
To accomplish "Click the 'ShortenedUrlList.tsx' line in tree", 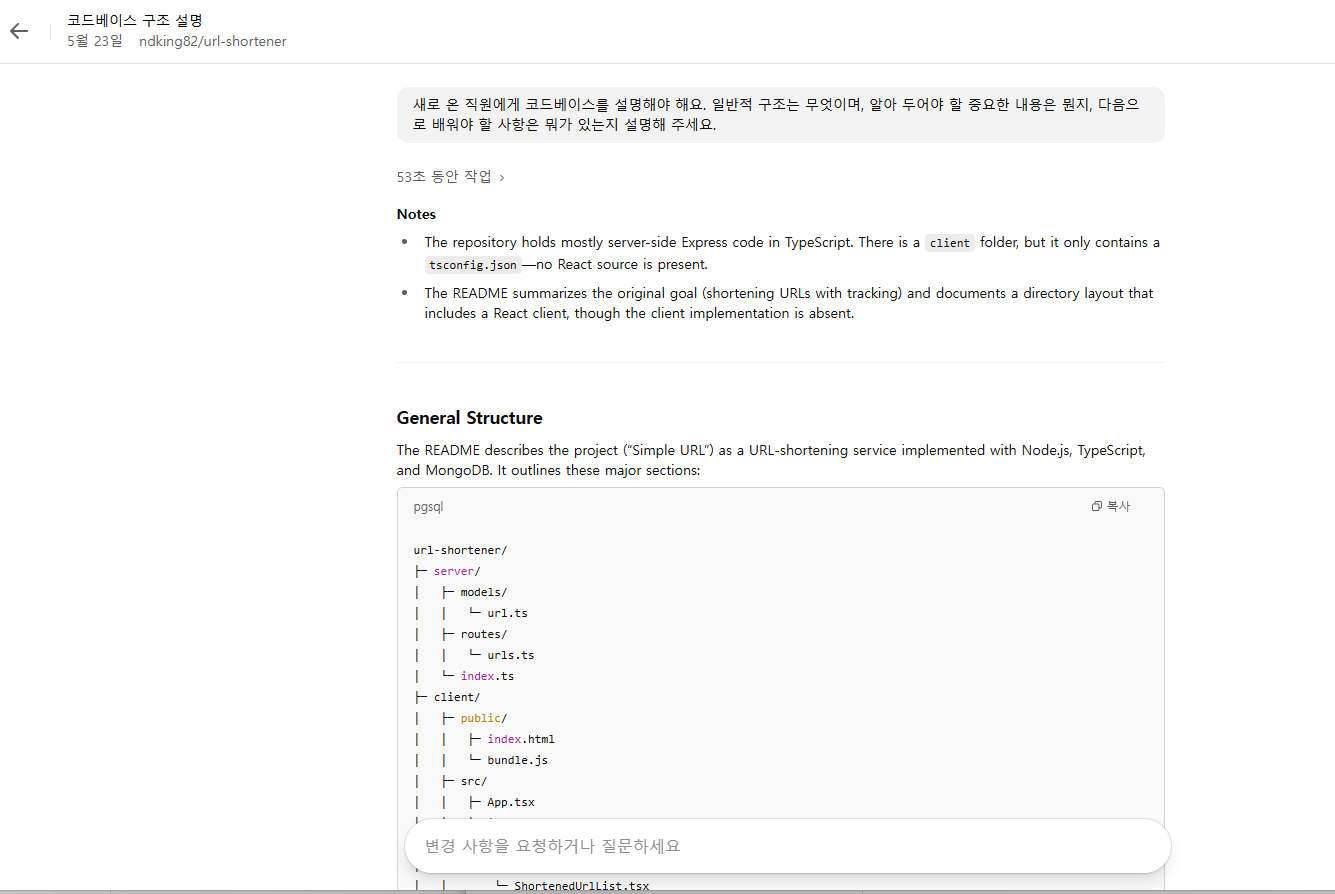I will click(x=582, y=886).
